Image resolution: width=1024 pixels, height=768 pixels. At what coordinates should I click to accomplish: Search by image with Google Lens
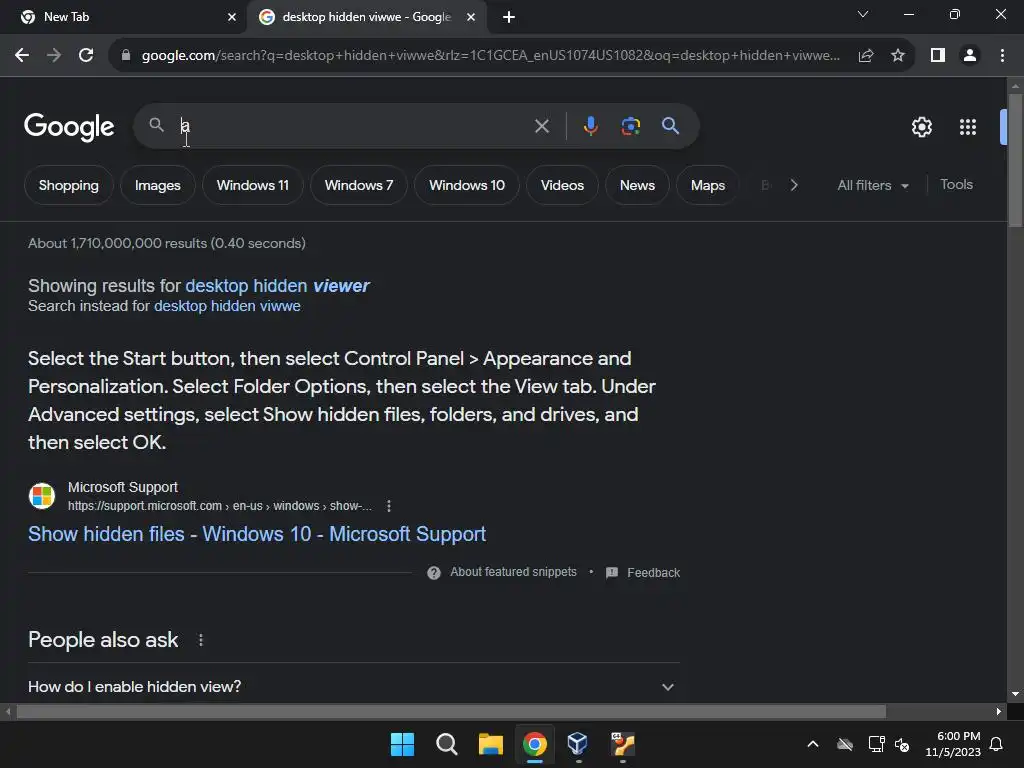coord(631,126)
